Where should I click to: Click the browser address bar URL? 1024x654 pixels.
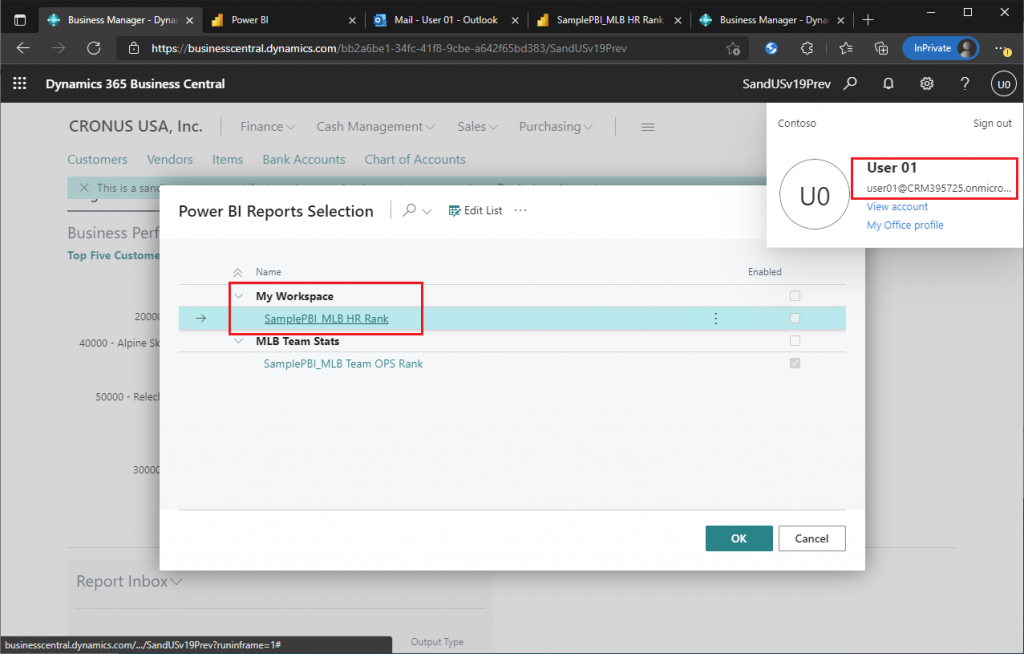tap(389, 48)
